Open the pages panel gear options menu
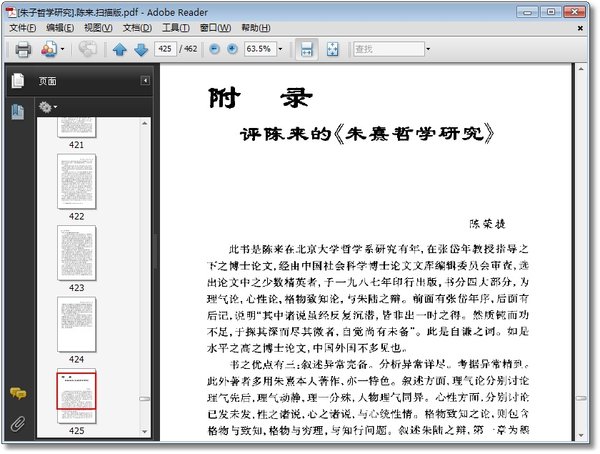The width and height of the screenshot is (600, 454). 47,107
